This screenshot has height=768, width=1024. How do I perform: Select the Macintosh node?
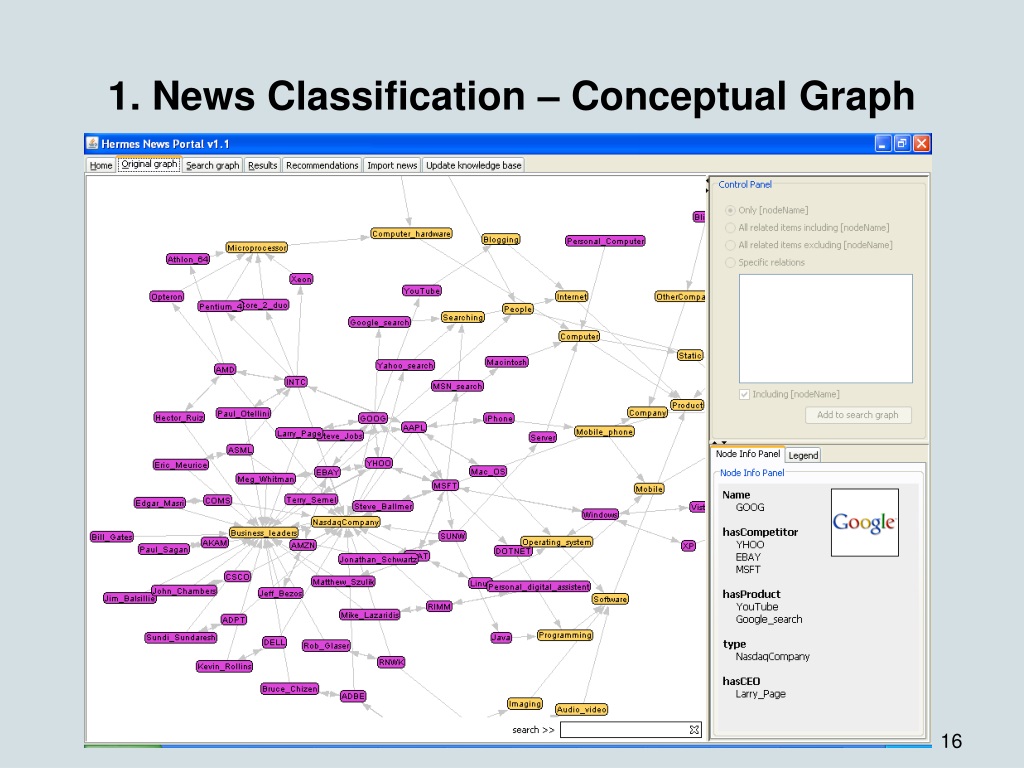point(507,362)
